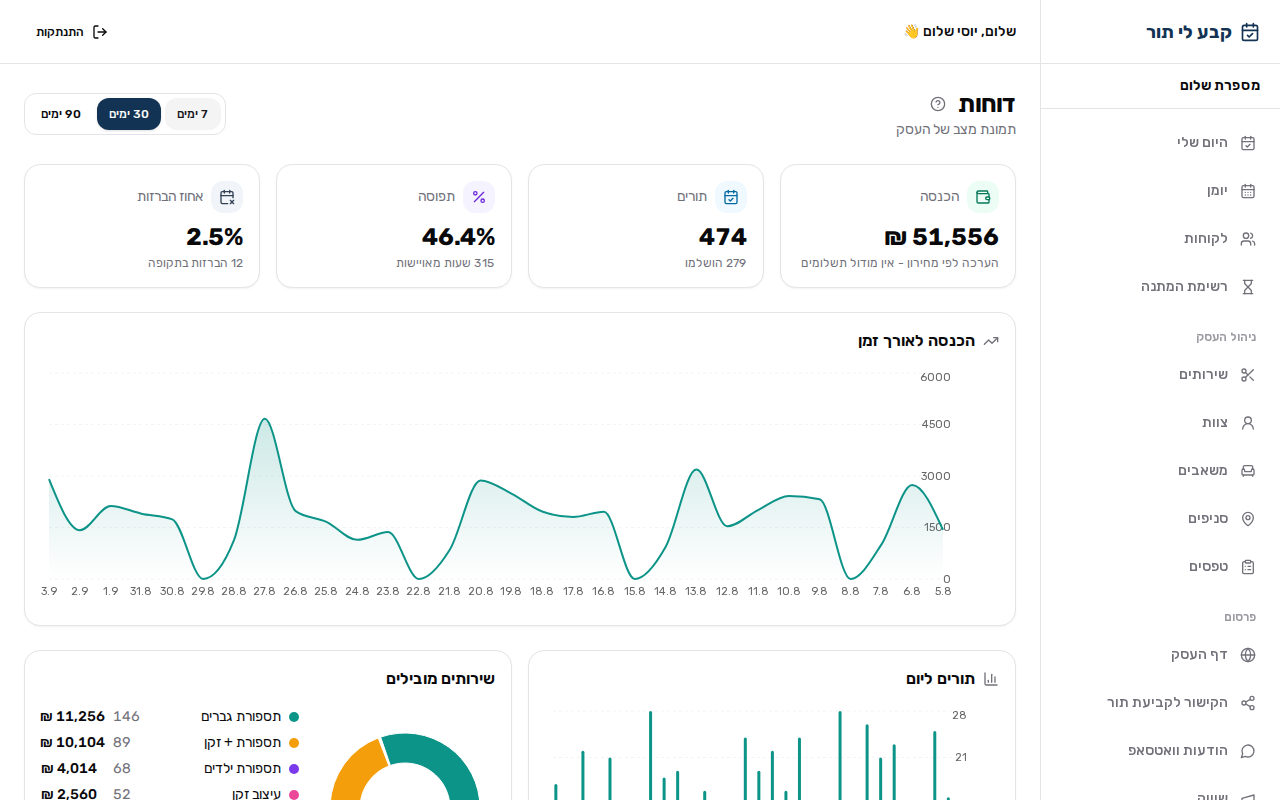The width and height of the screenshot is (1280, 800).
Task: Click the 46.4% occupancy value
Action: coord(458,237)
